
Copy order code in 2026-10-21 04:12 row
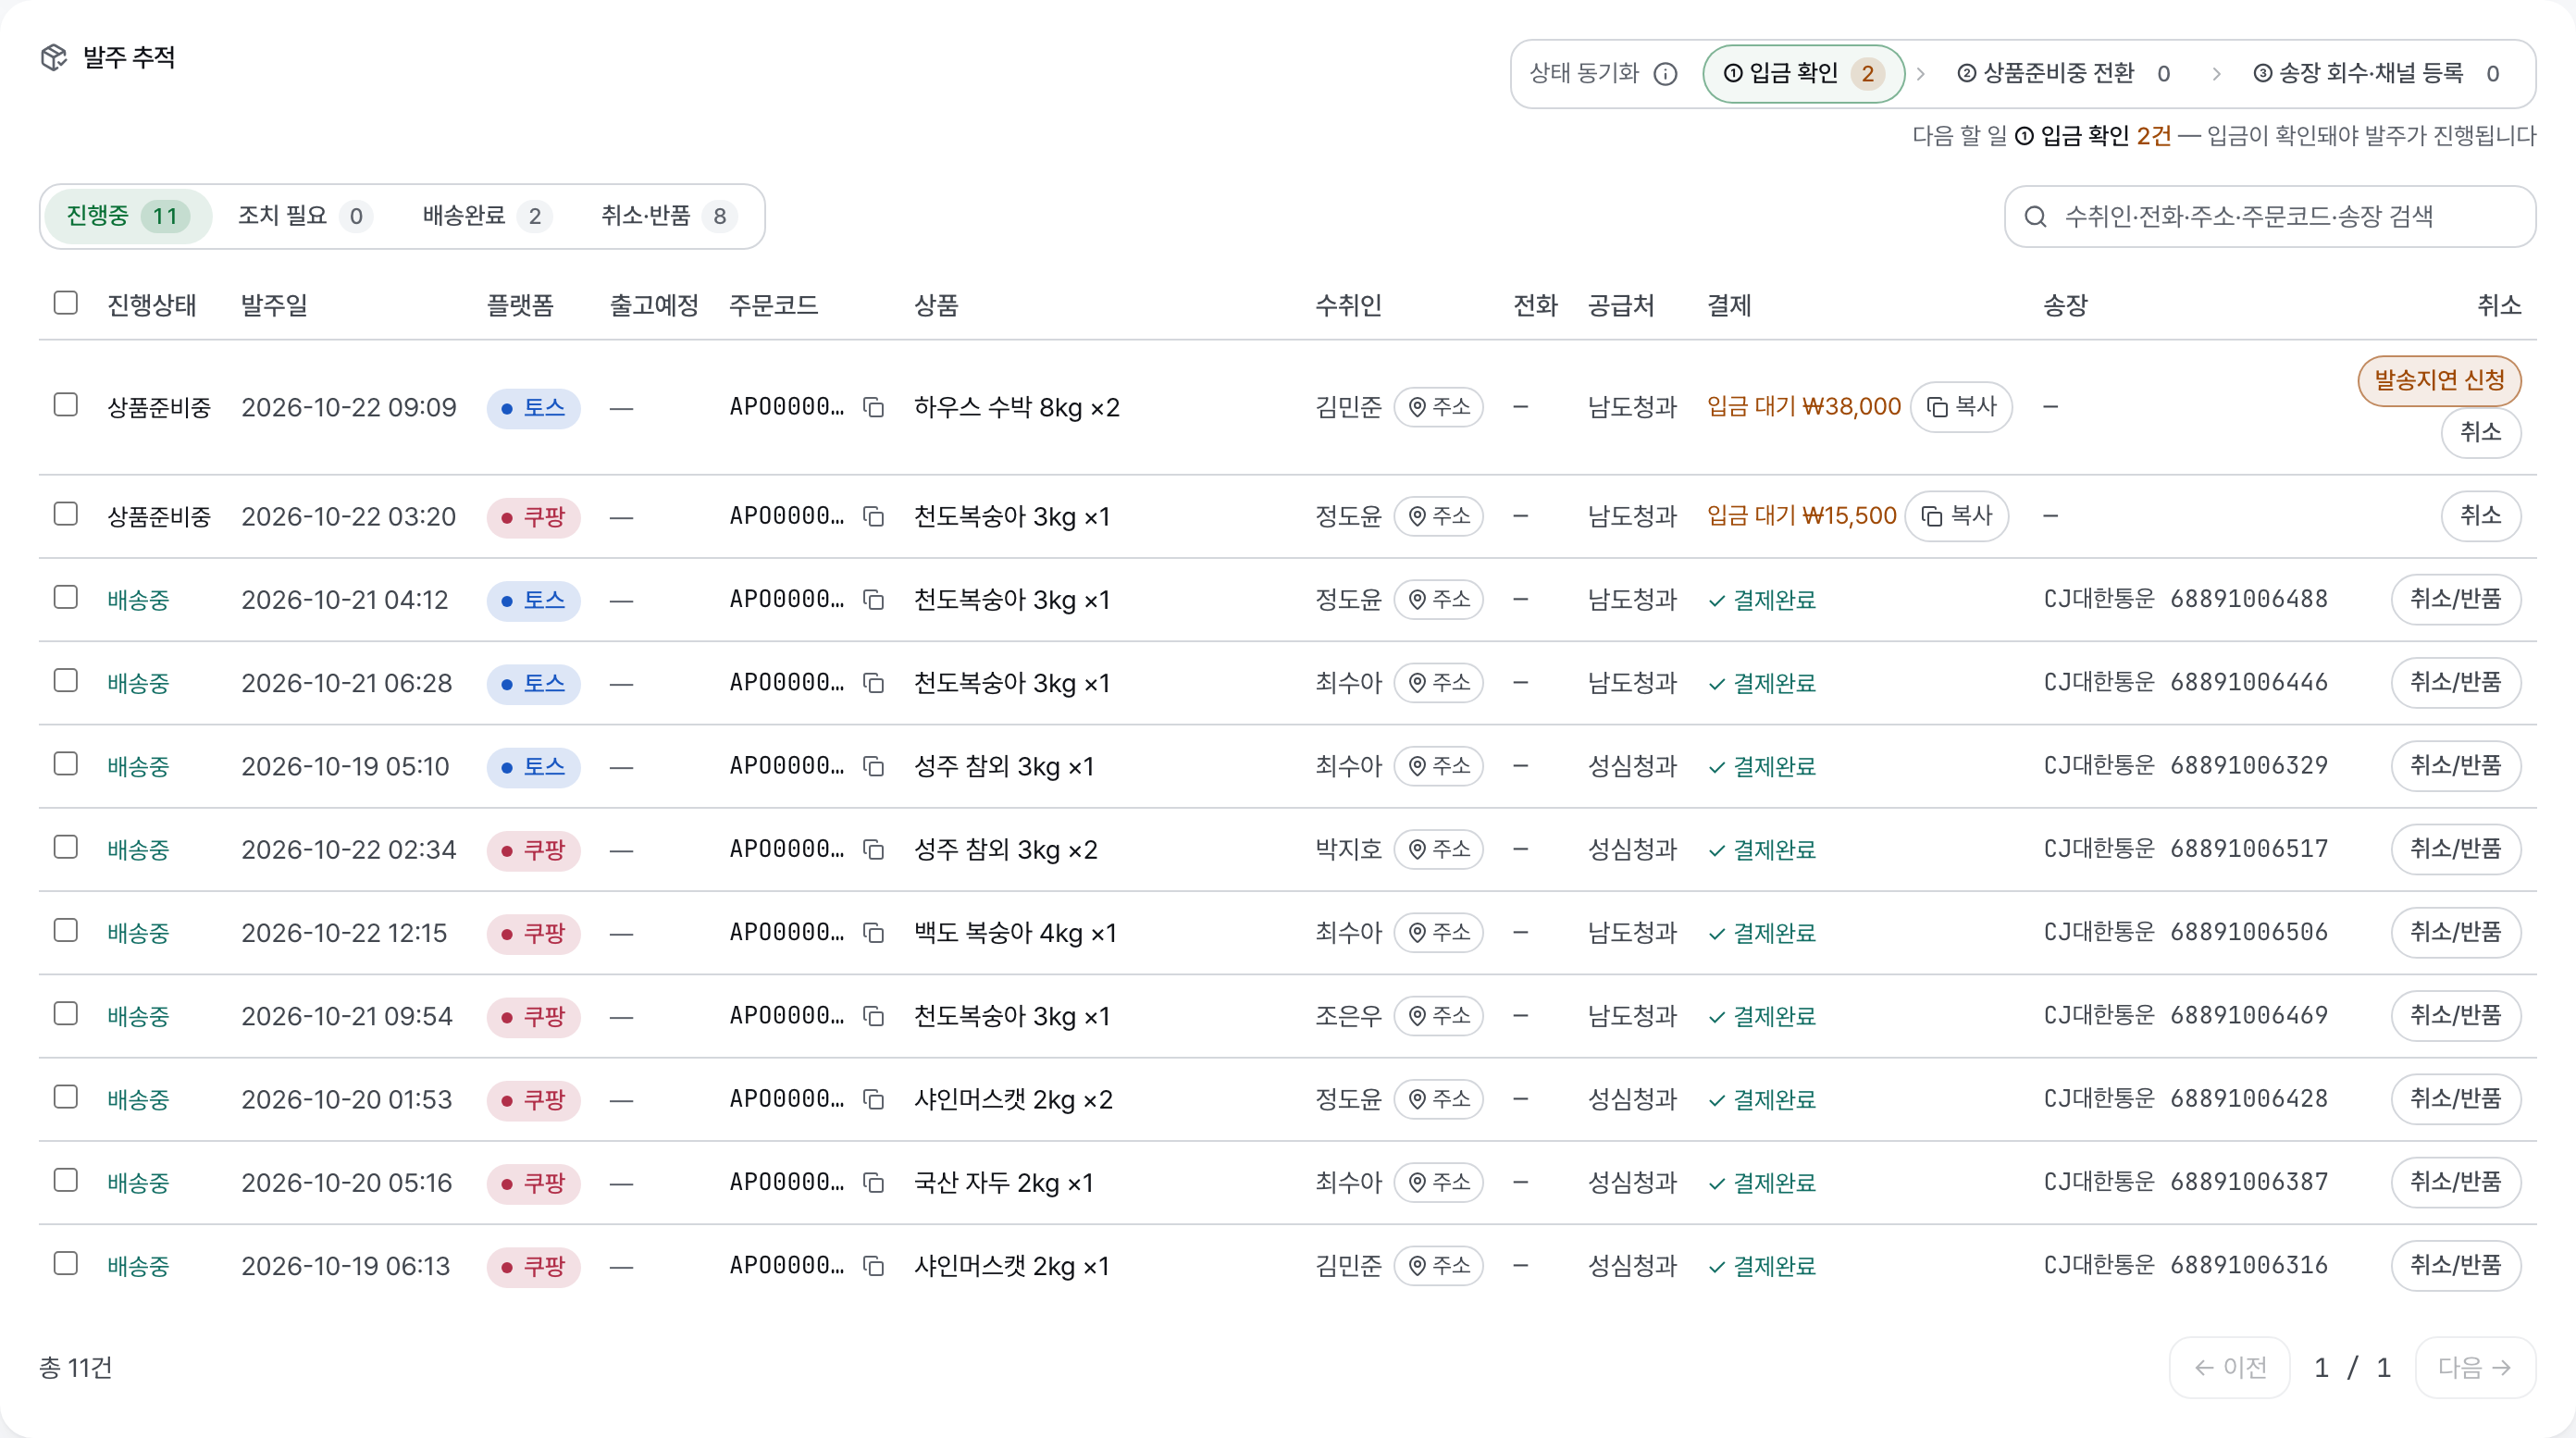pos(873,599)
